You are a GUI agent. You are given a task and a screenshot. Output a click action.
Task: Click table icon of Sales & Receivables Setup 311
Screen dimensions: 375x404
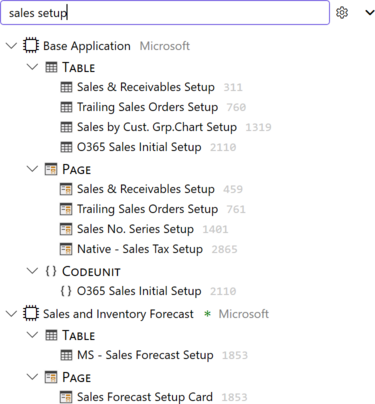[x=66, y=87]
